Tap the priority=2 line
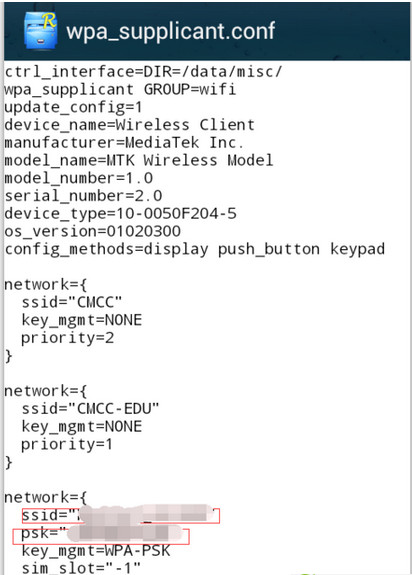This screenshot has width=412, height=575. coord(67,338)
